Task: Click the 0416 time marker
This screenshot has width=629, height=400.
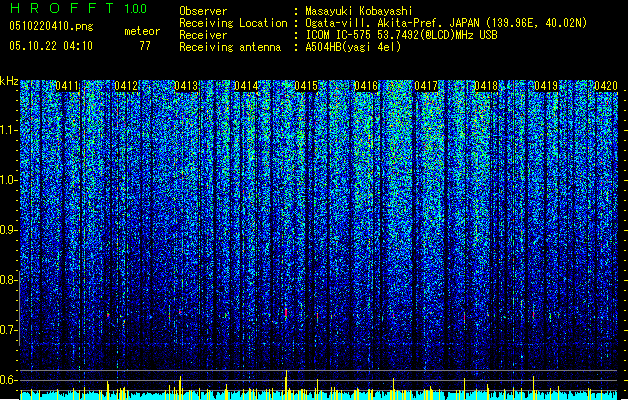Action: [366, 86]
